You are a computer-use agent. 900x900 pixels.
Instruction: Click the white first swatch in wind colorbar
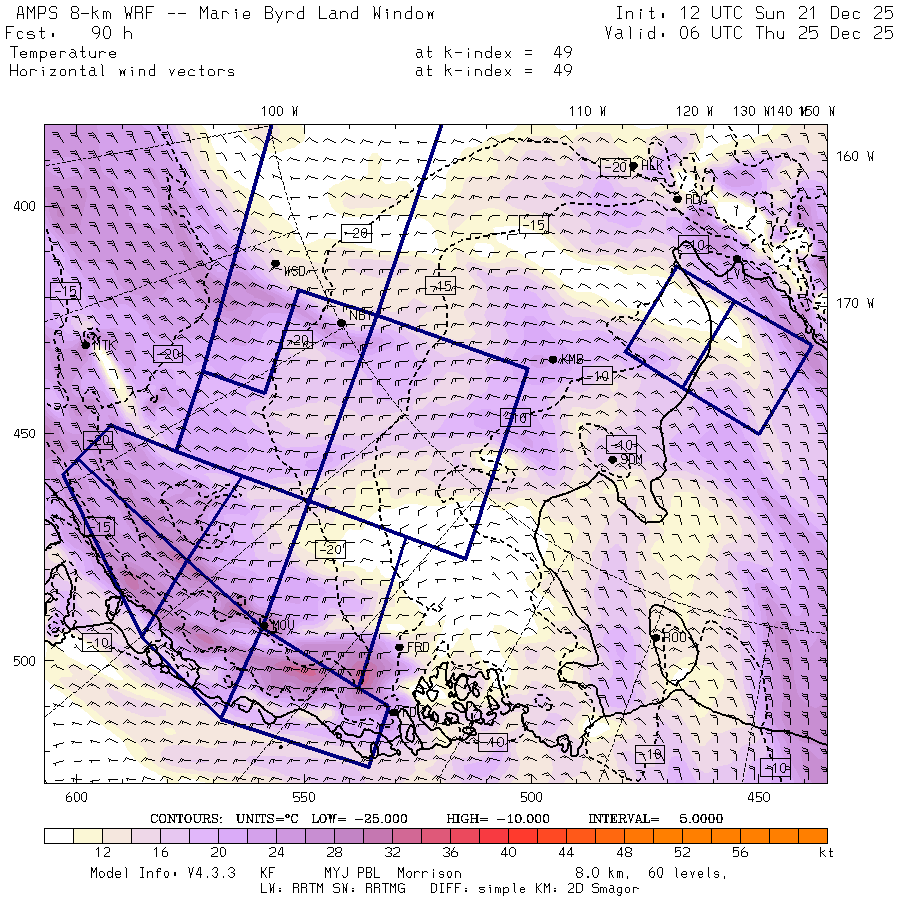coord(59,836)
